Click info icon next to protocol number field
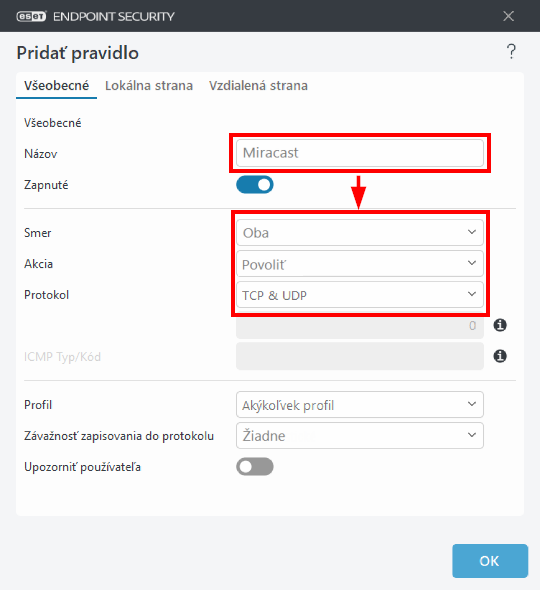540x590 pixels. click(x=500, y=325)
